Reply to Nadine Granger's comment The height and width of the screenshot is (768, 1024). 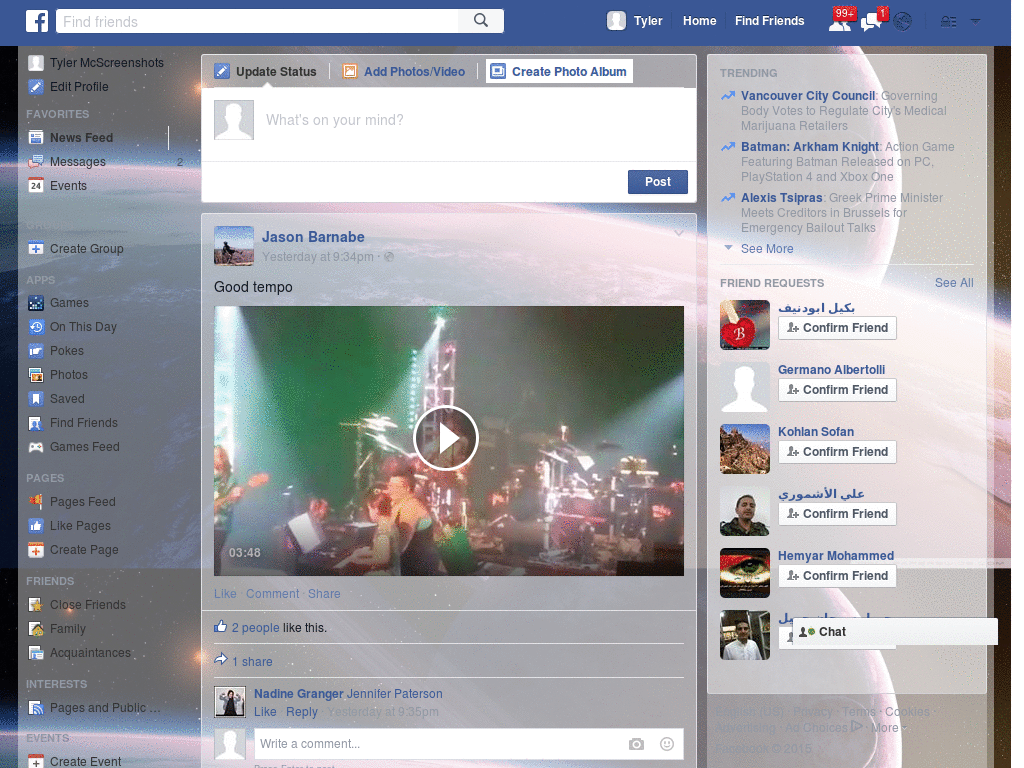pyautogui.click(x=302, y=712)
